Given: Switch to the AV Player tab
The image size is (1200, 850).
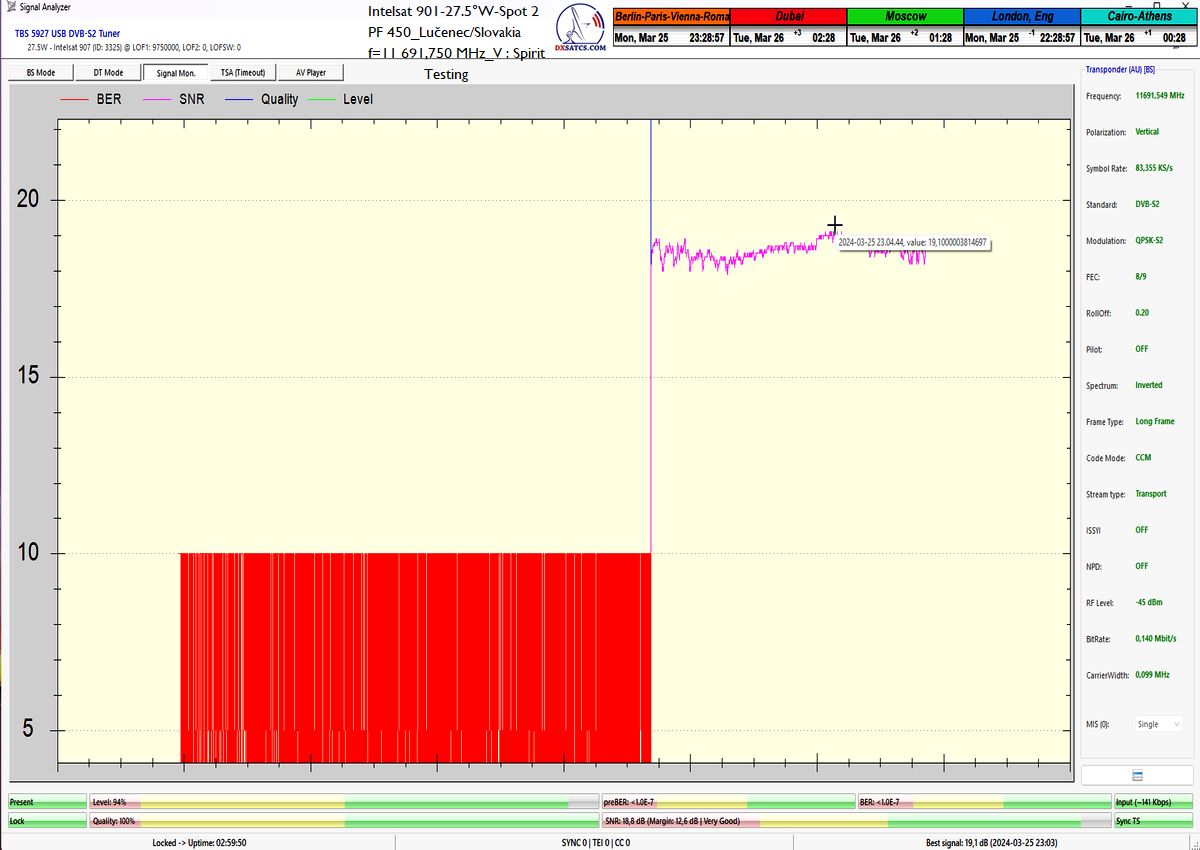Looking at the screenshot, I should point(310,73).
